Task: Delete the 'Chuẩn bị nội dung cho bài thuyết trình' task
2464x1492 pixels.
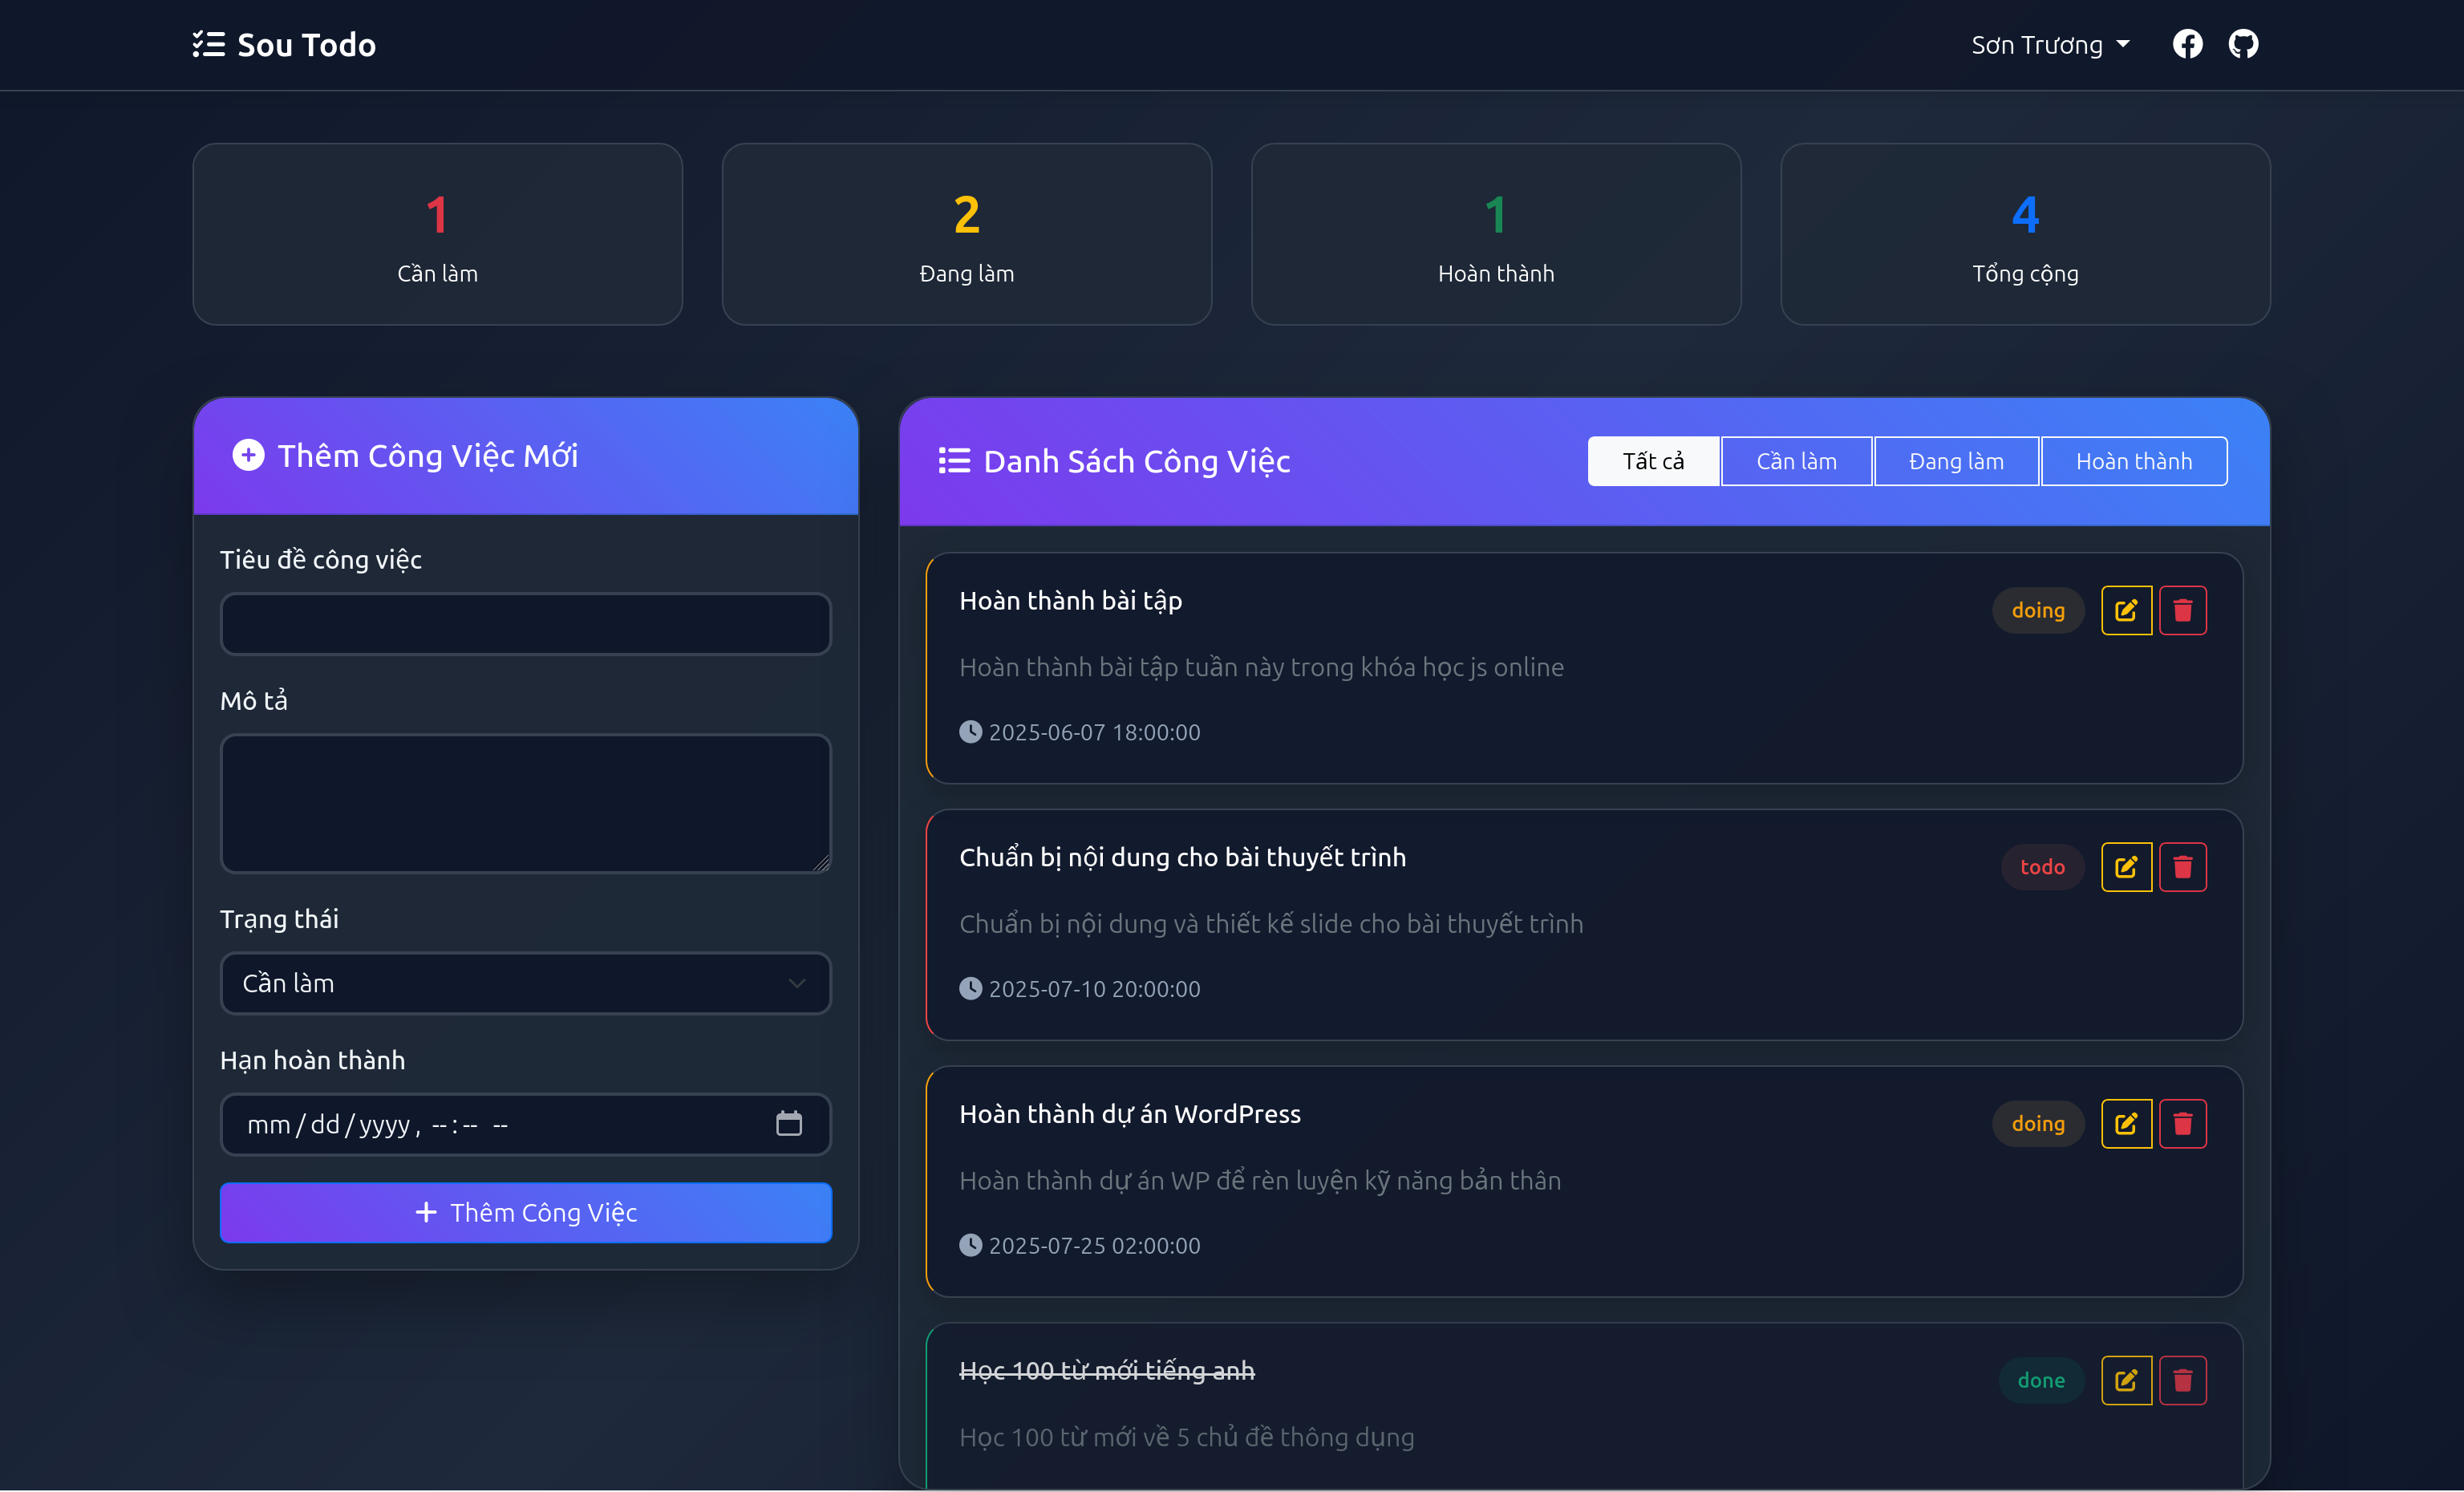Action: click(x=2182, y=867)
